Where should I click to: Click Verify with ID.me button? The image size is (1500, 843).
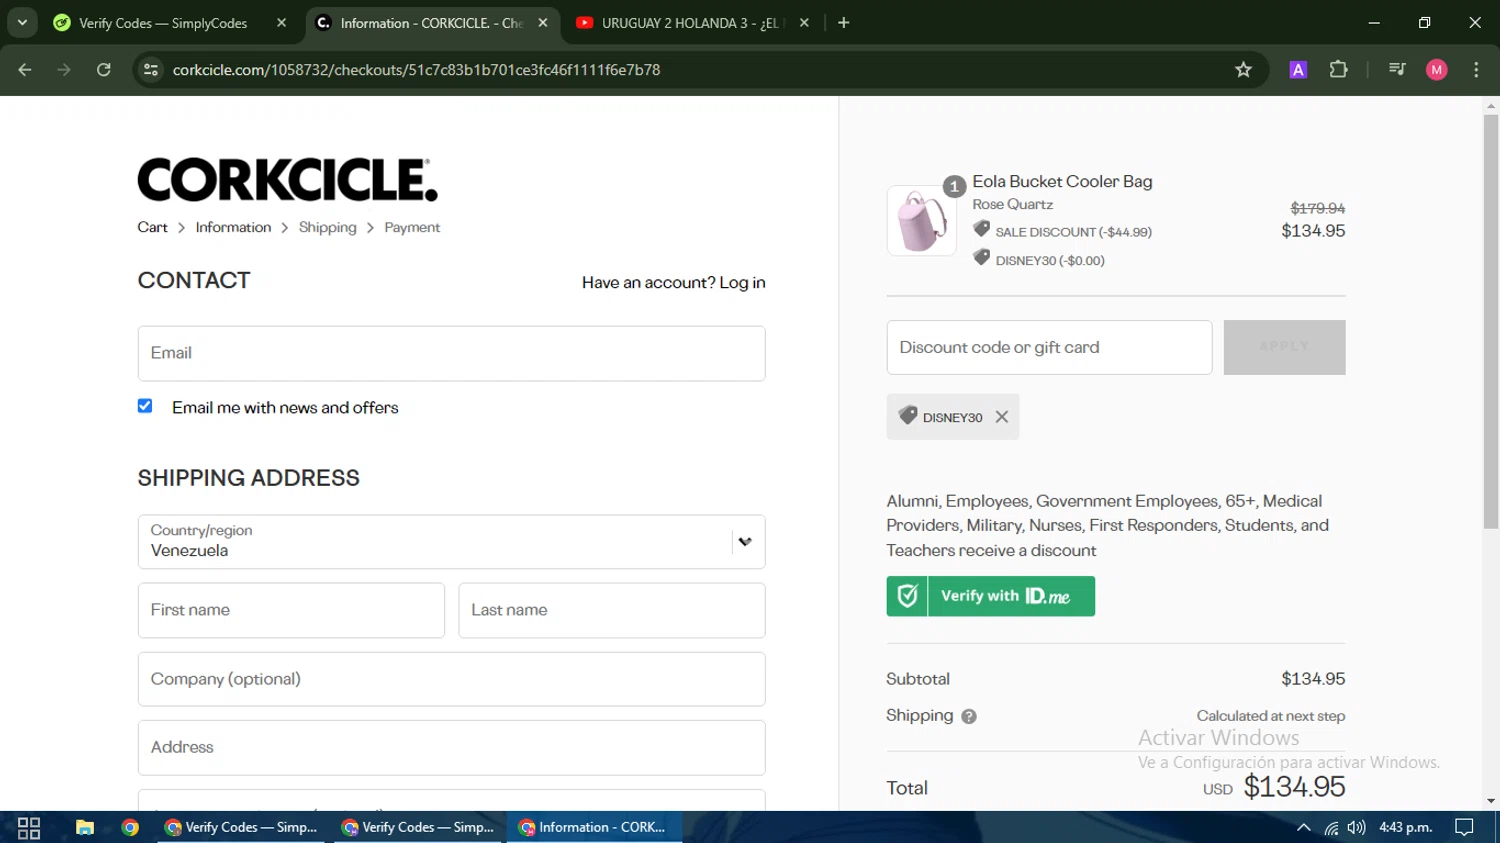click(990, 596)
